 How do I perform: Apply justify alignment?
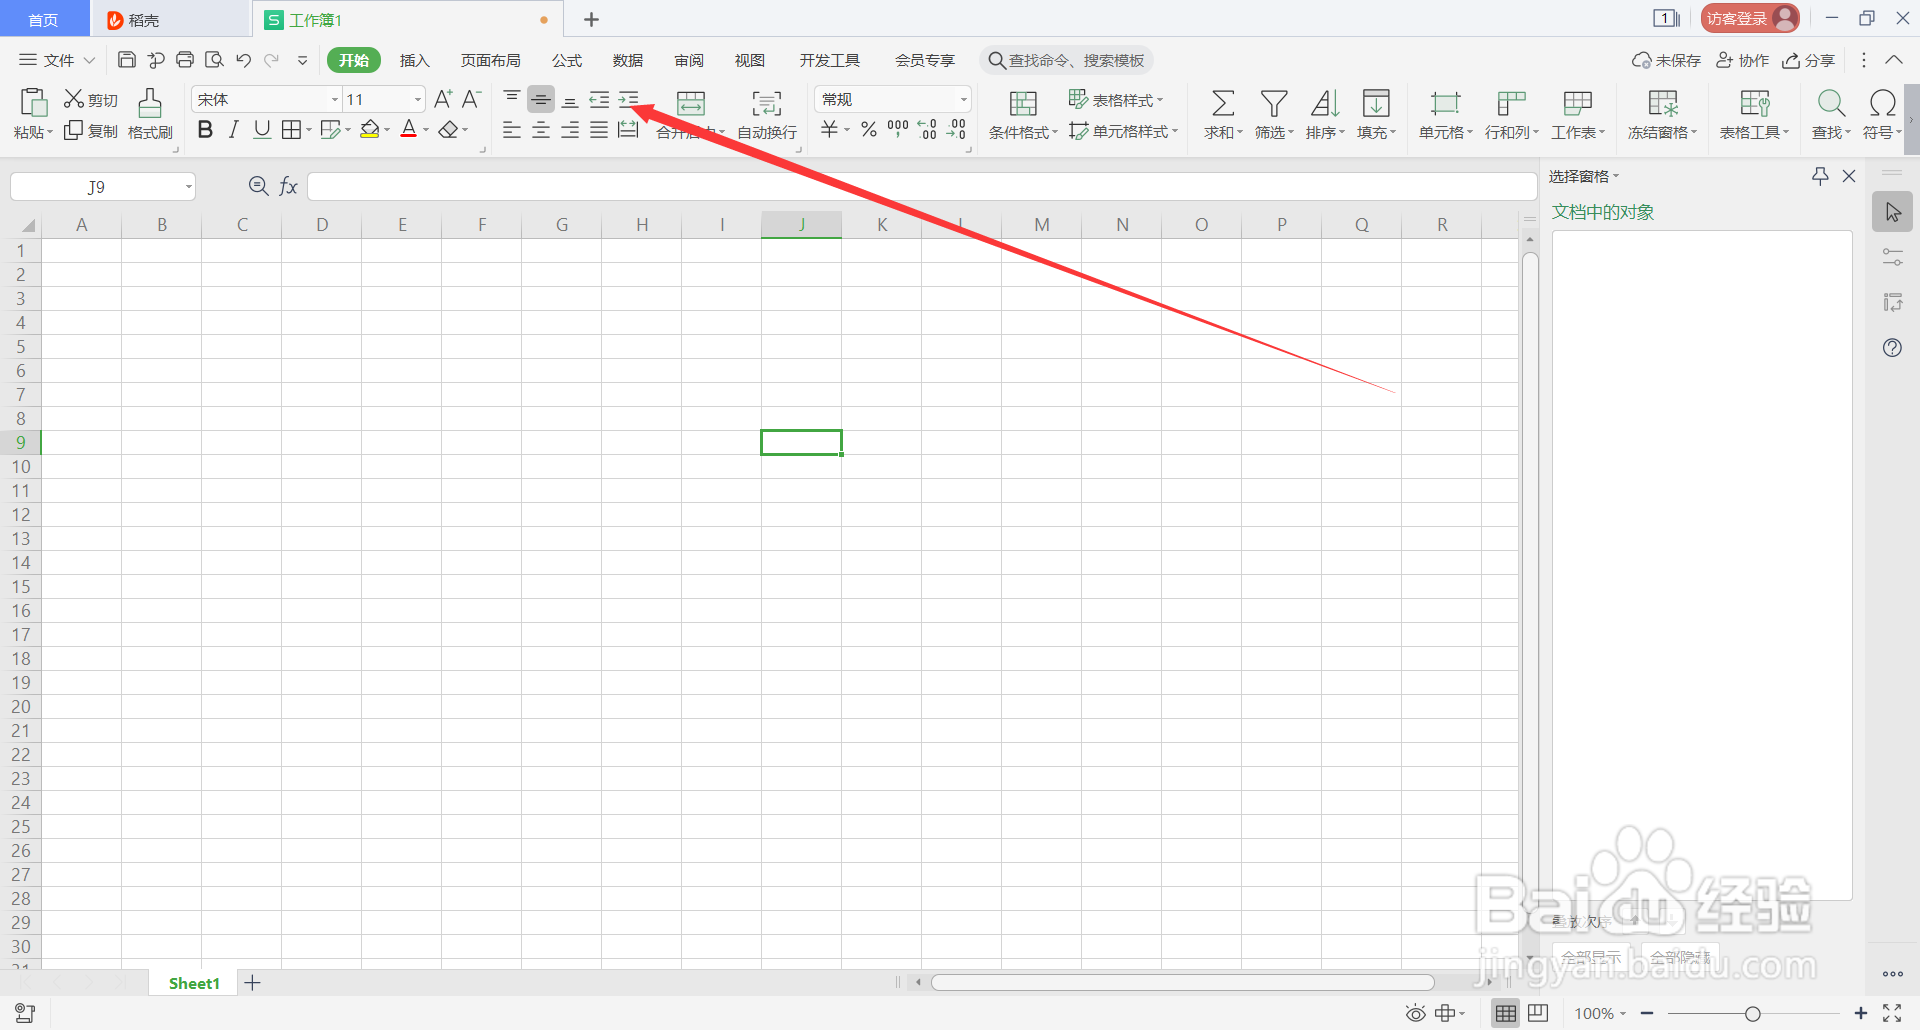click(x=599, y=130)
